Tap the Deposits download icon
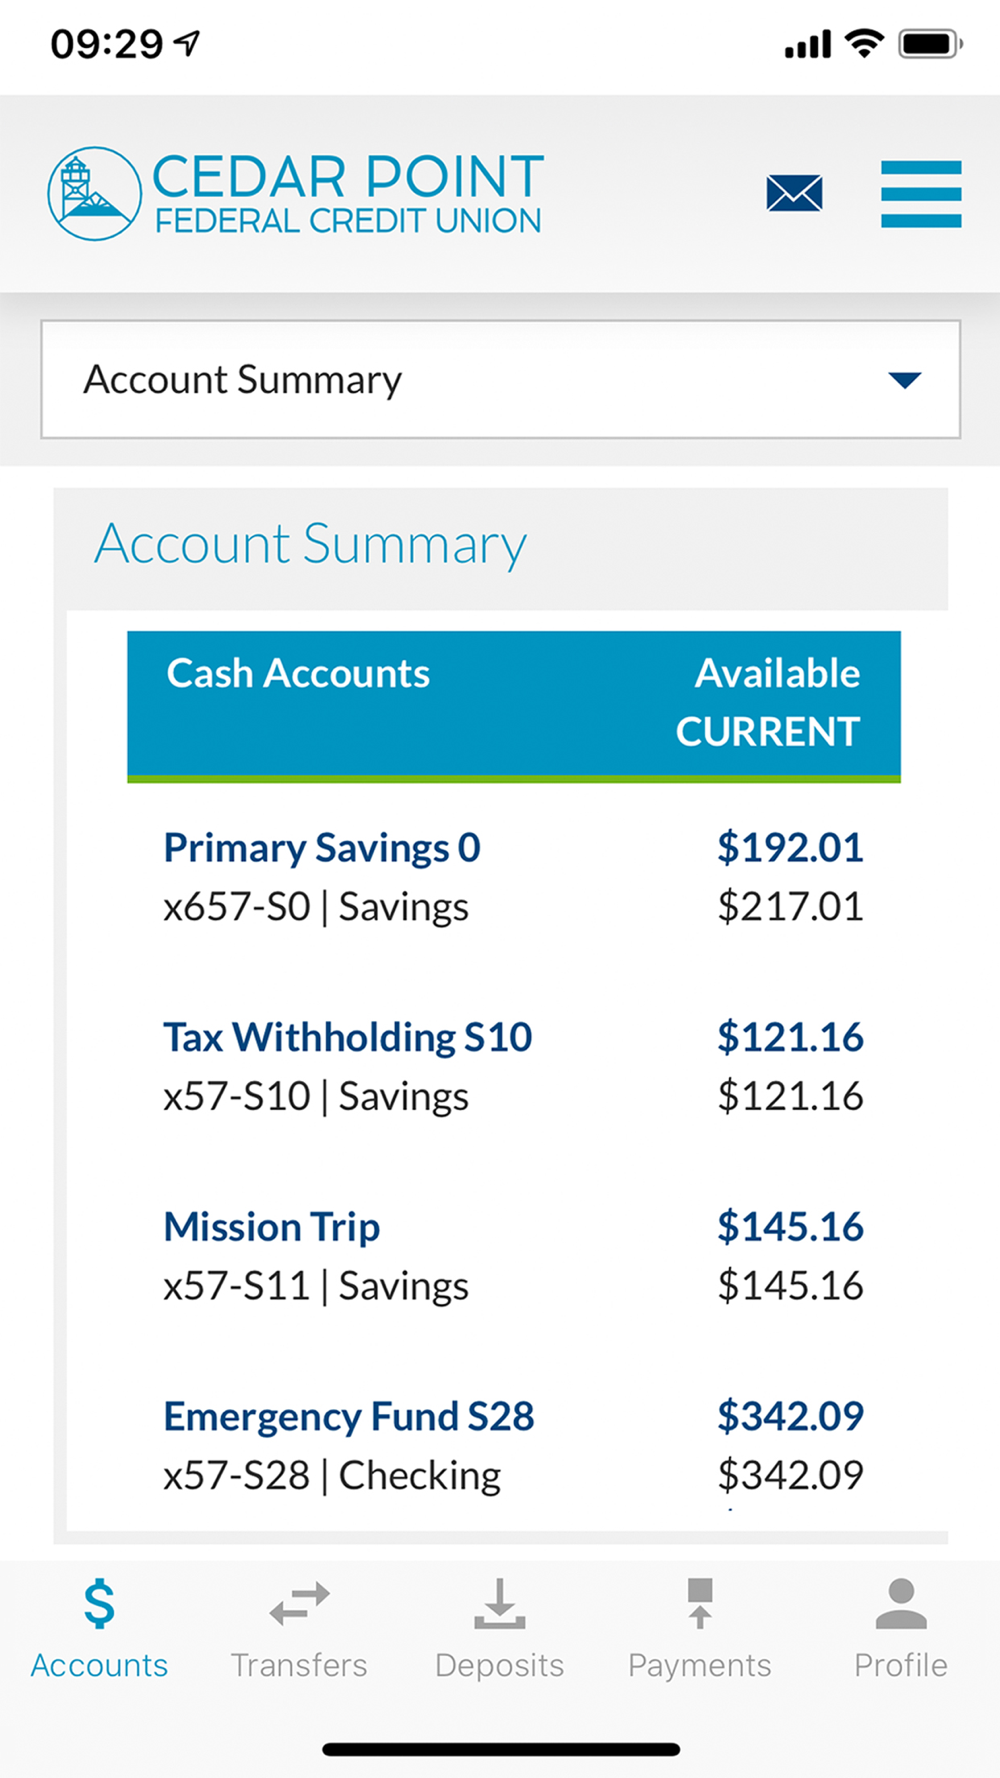This screenshot has height=1778, width=1000. (499, 1604)
